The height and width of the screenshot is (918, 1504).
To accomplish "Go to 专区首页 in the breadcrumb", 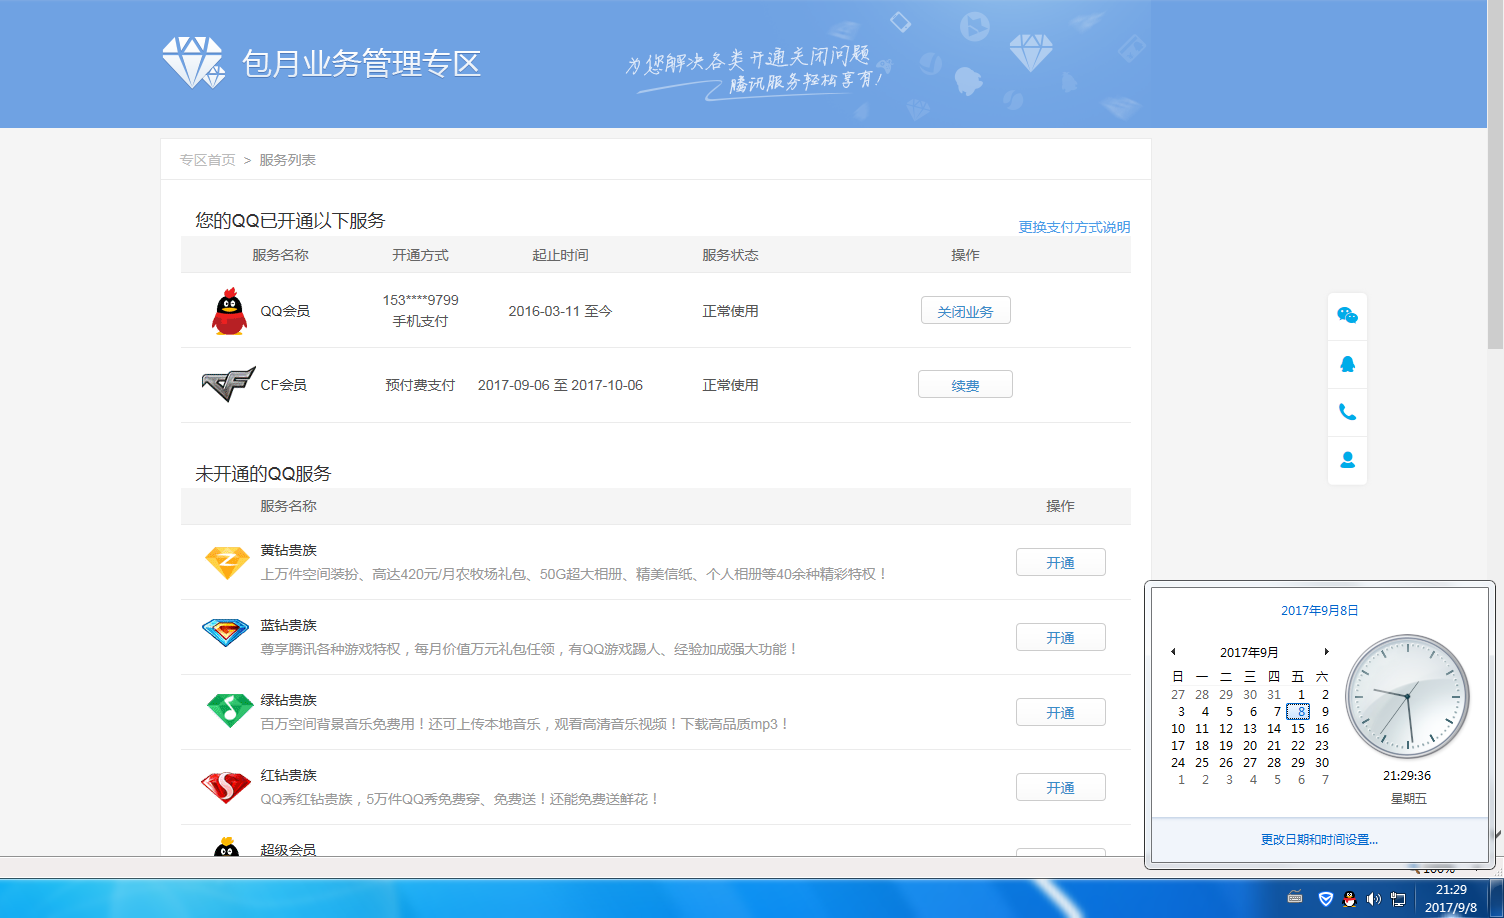I will [x=208, y=160].
